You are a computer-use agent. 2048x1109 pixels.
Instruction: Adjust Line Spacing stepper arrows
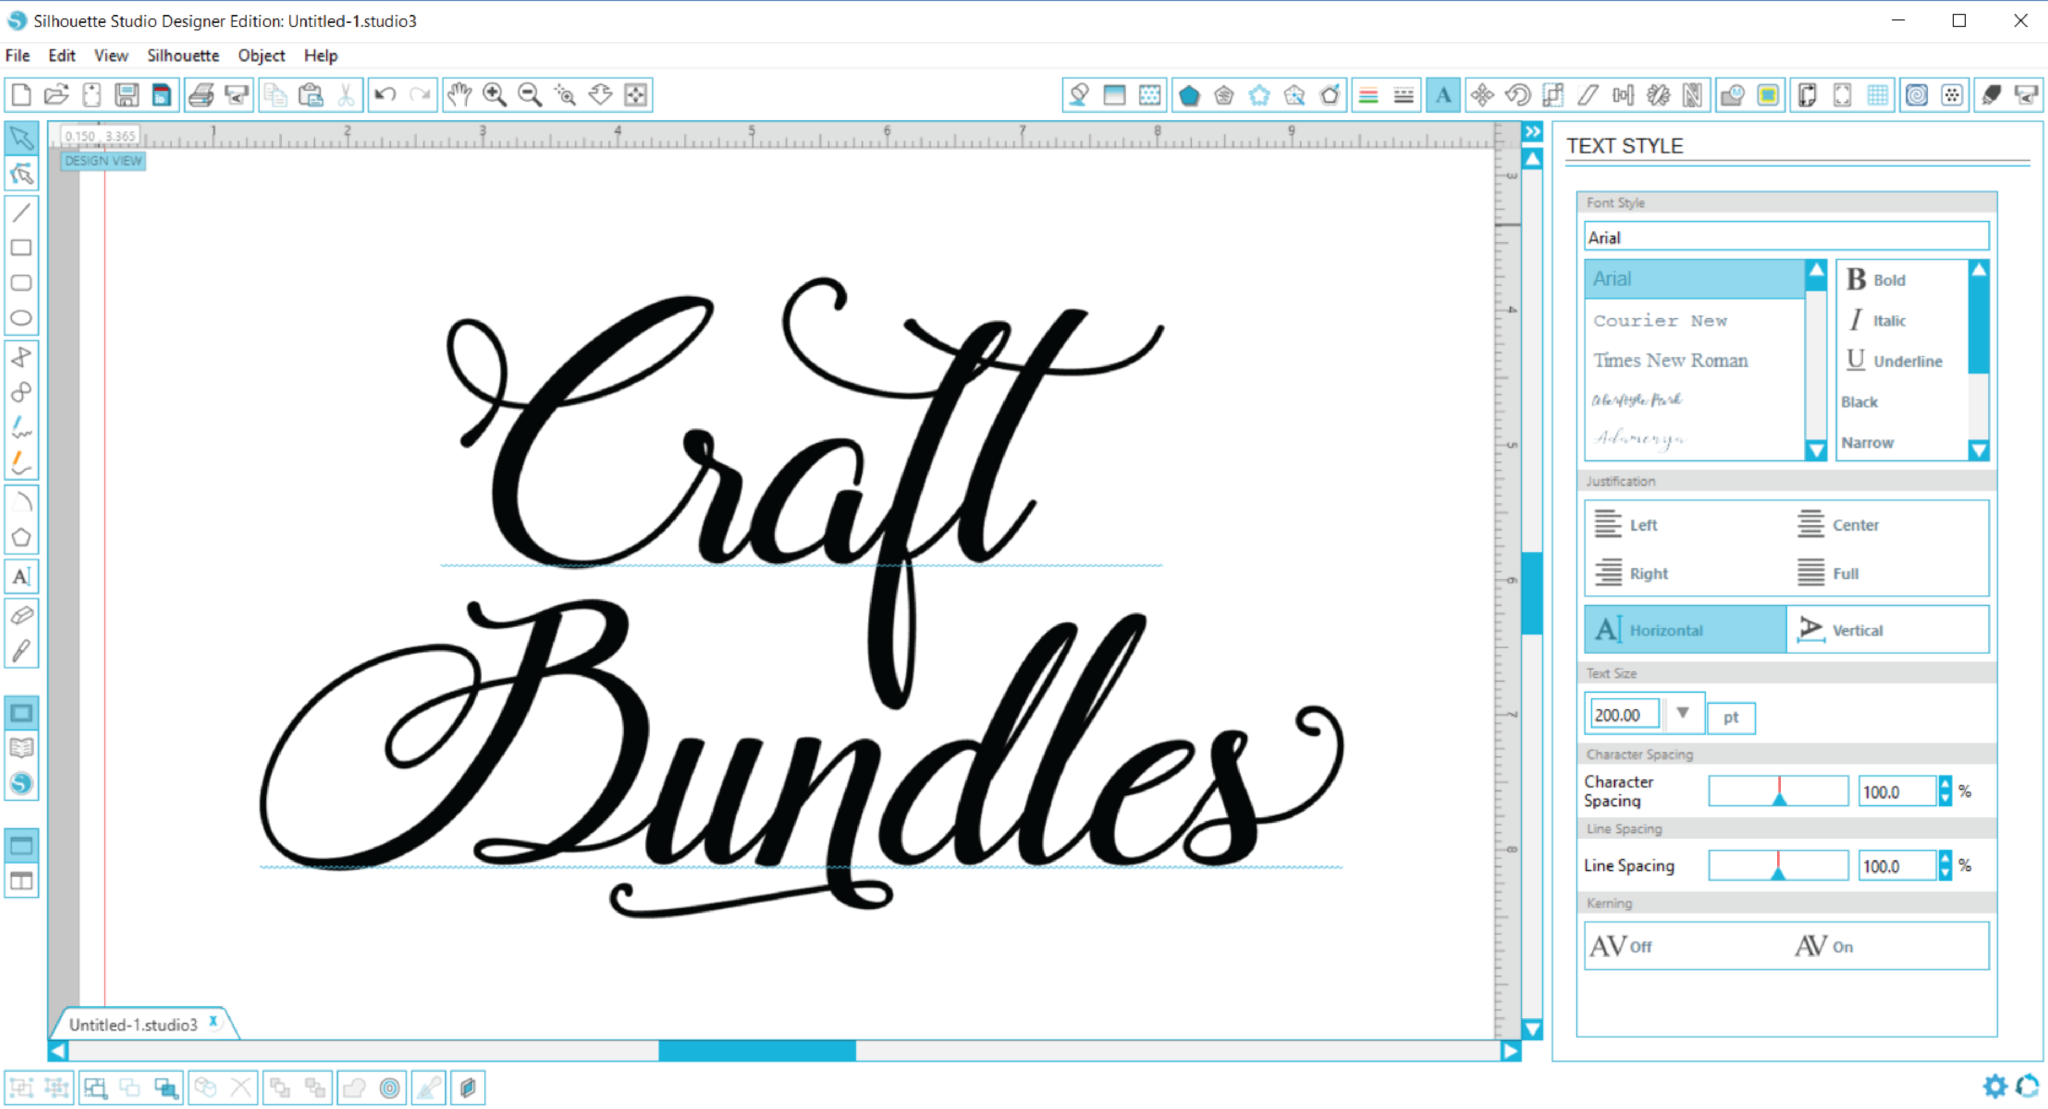tap(1945, 866)
